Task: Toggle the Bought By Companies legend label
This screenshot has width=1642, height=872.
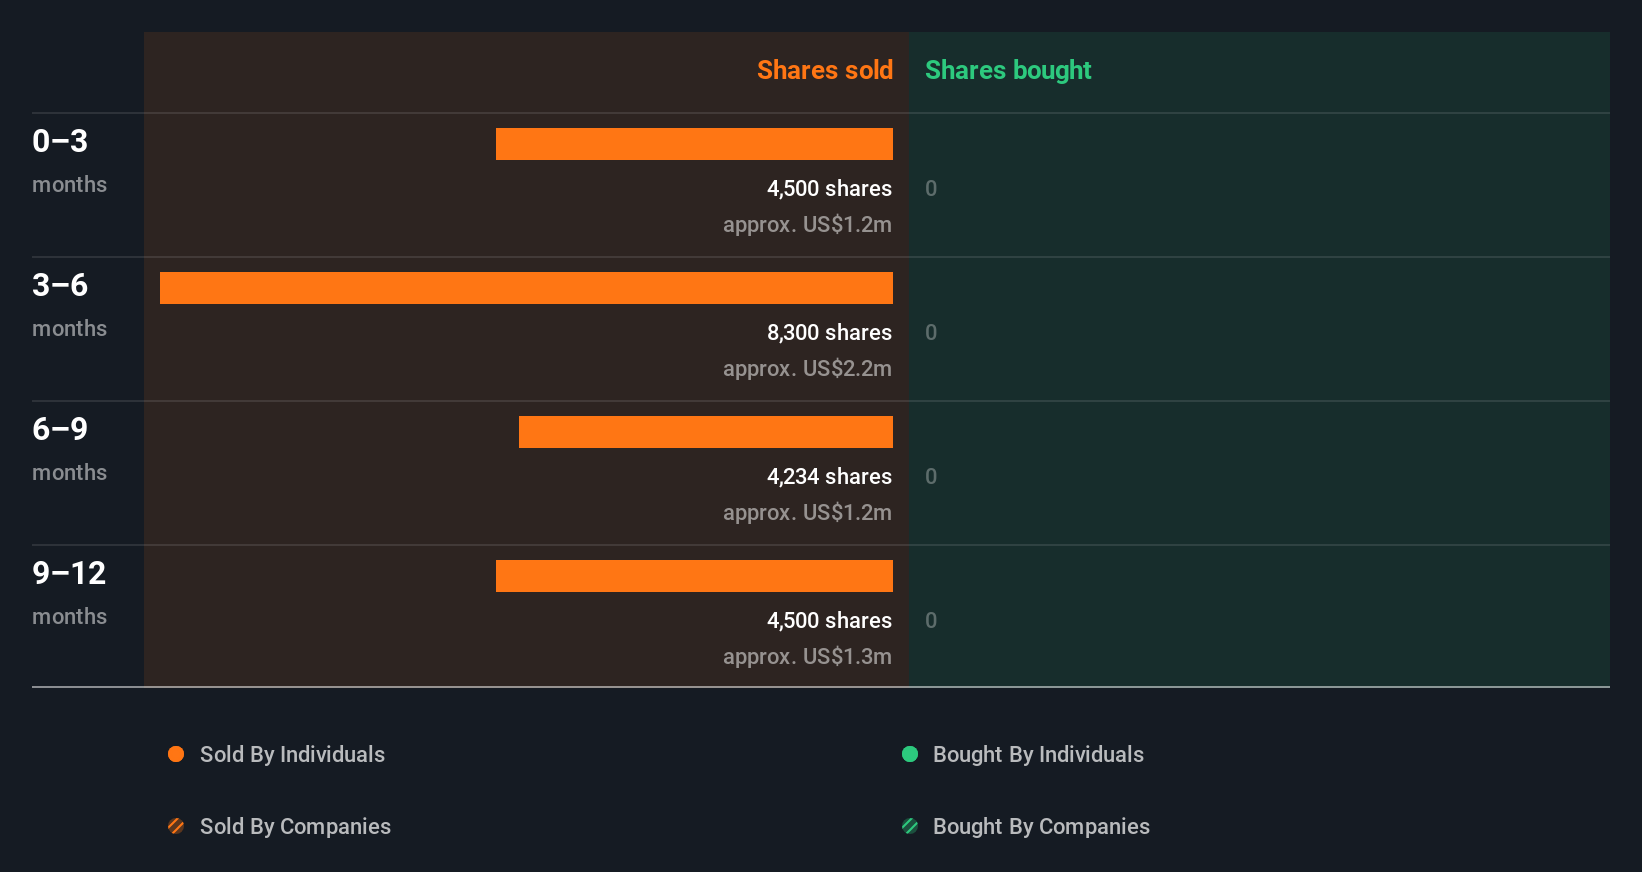Action: click(x=1041, y=826)
